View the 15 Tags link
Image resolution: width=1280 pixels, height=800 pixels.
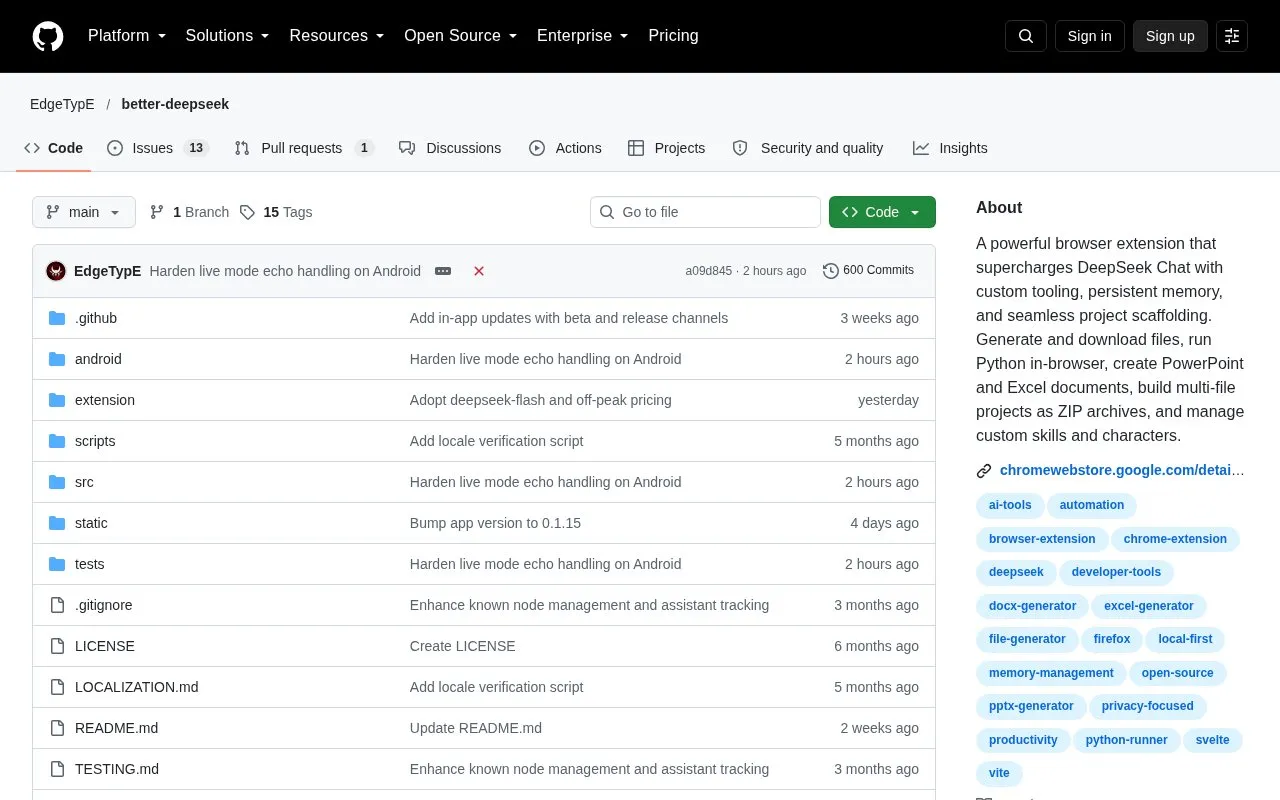tap(276, 212)
